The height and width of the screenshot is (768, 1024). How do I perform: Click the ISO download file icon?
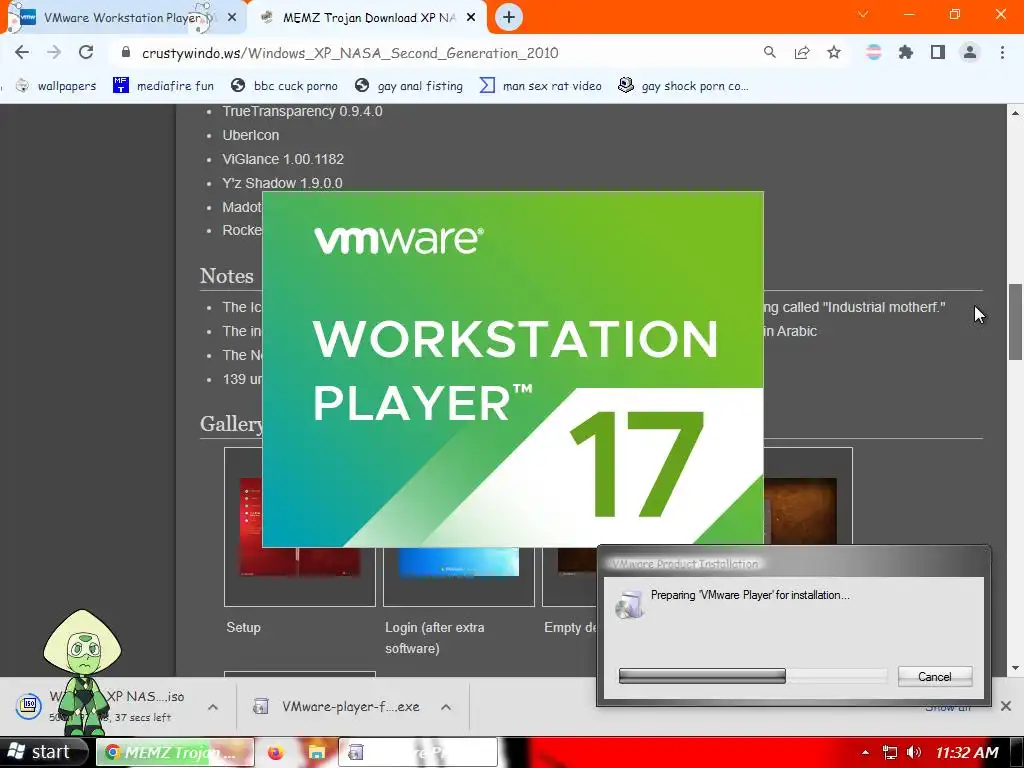coord(29,705)
